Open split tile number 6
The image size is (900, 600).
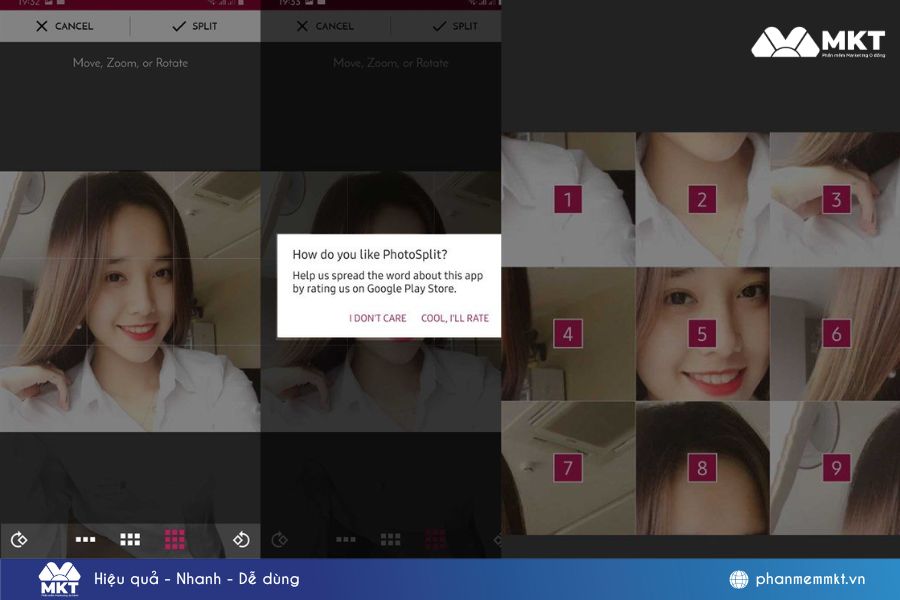click(836, 334)
